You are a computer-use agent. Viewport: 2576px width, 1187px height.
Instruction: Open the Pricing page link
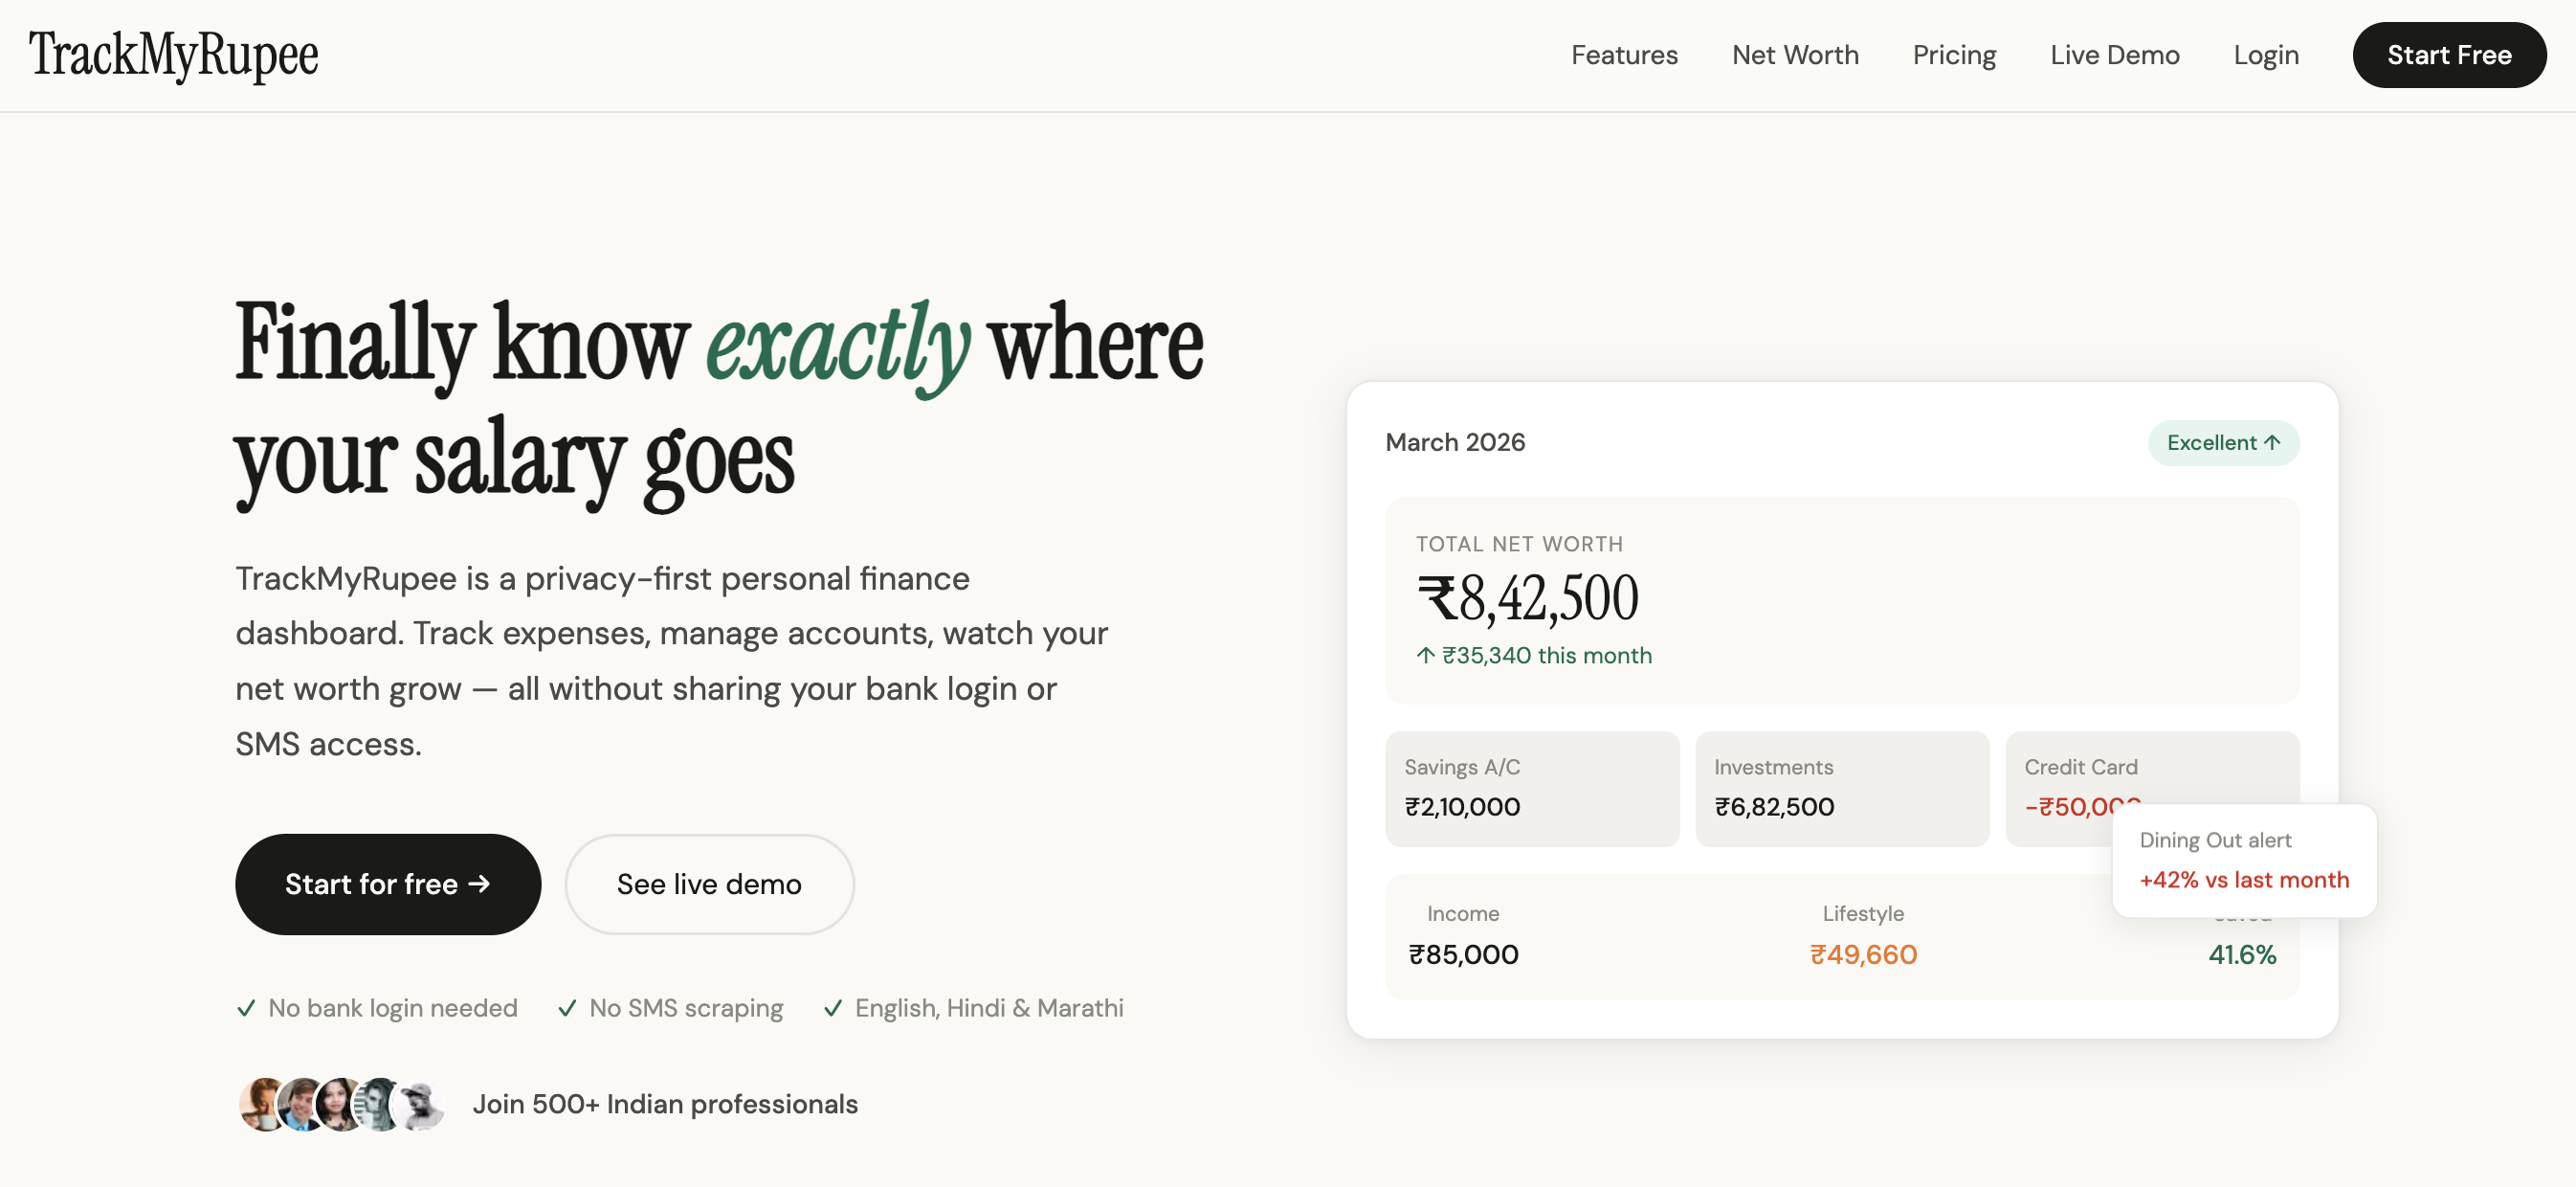1954,55
